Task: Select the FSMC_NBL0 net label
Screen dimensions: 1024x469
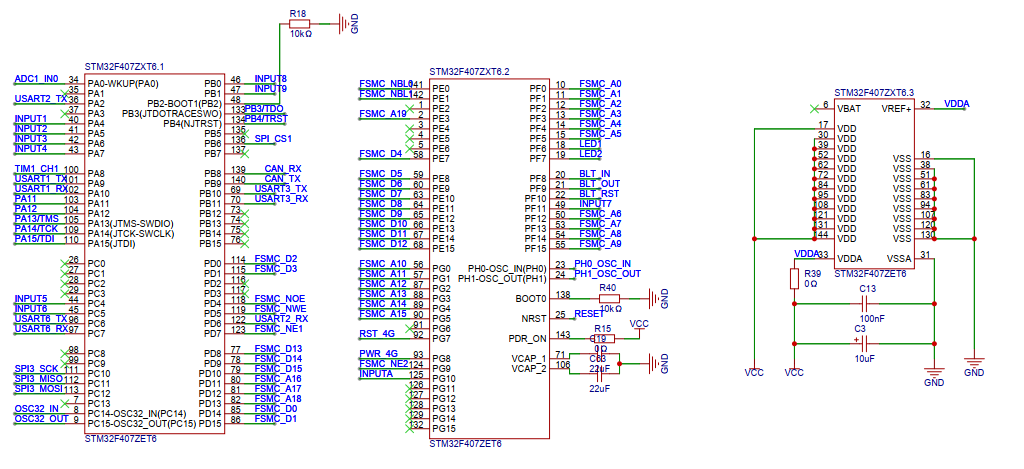Action: [x=385, y=84]
